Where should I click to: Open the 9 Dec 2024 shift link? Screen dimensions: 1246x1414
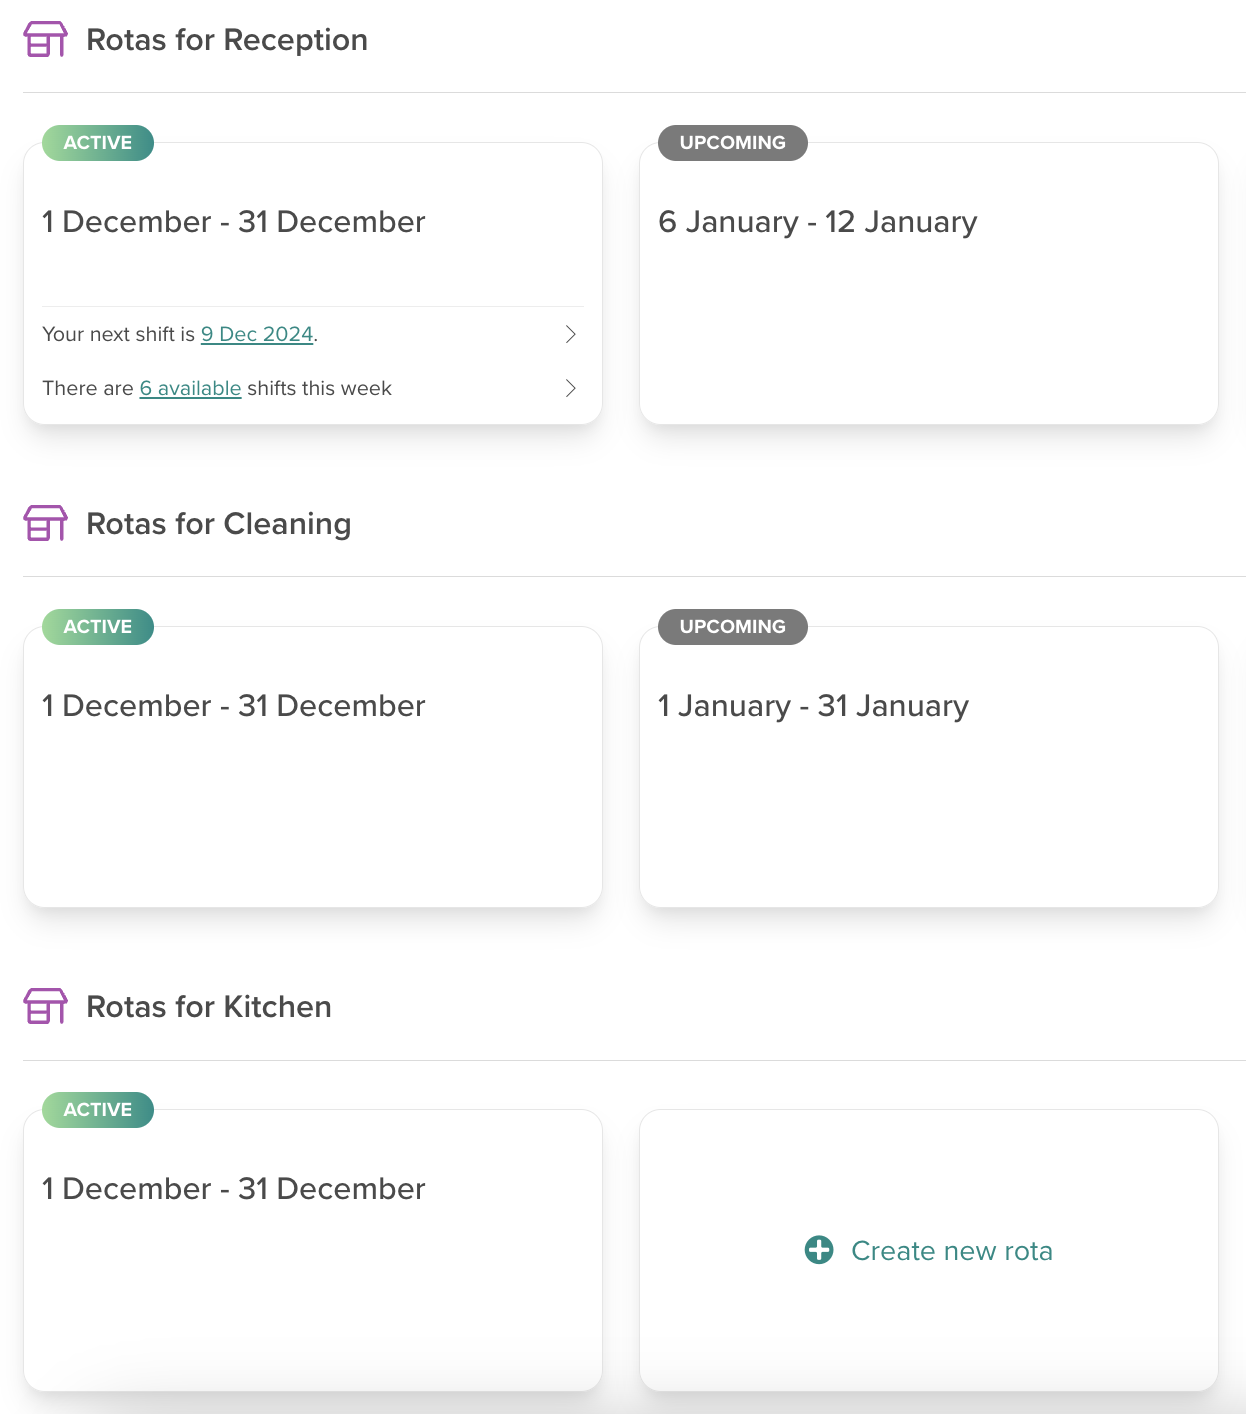(x=257, y=334)
